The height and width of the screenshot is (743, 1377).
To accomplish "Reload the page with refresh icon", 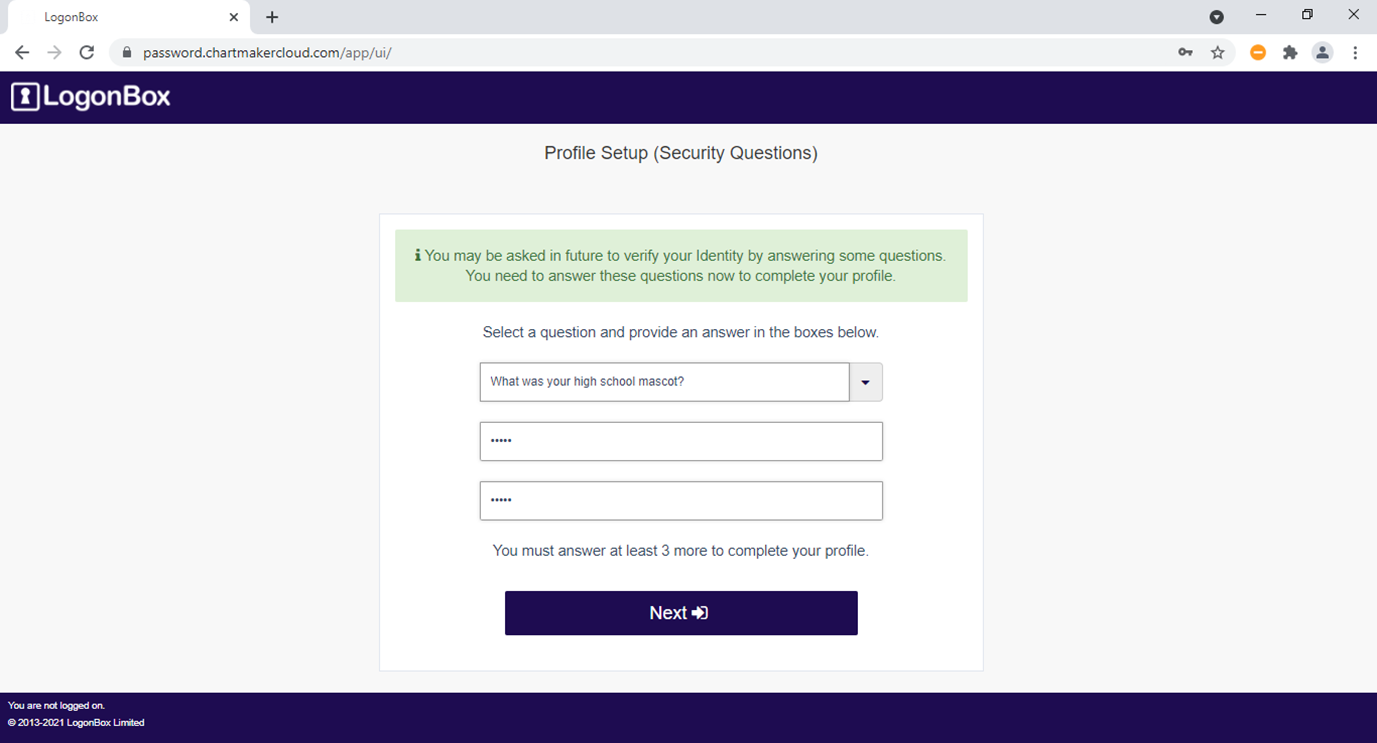I will [x=87, y=53].
